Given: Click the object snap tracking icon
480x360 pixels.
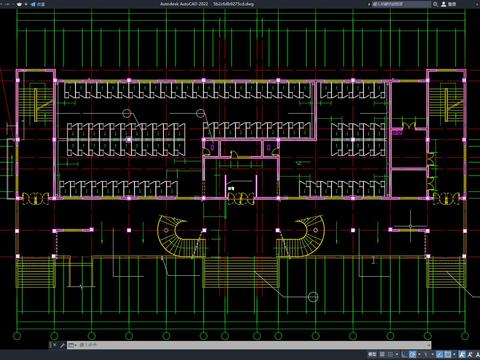Looking at the screenshot, I should tap(440, 354).
